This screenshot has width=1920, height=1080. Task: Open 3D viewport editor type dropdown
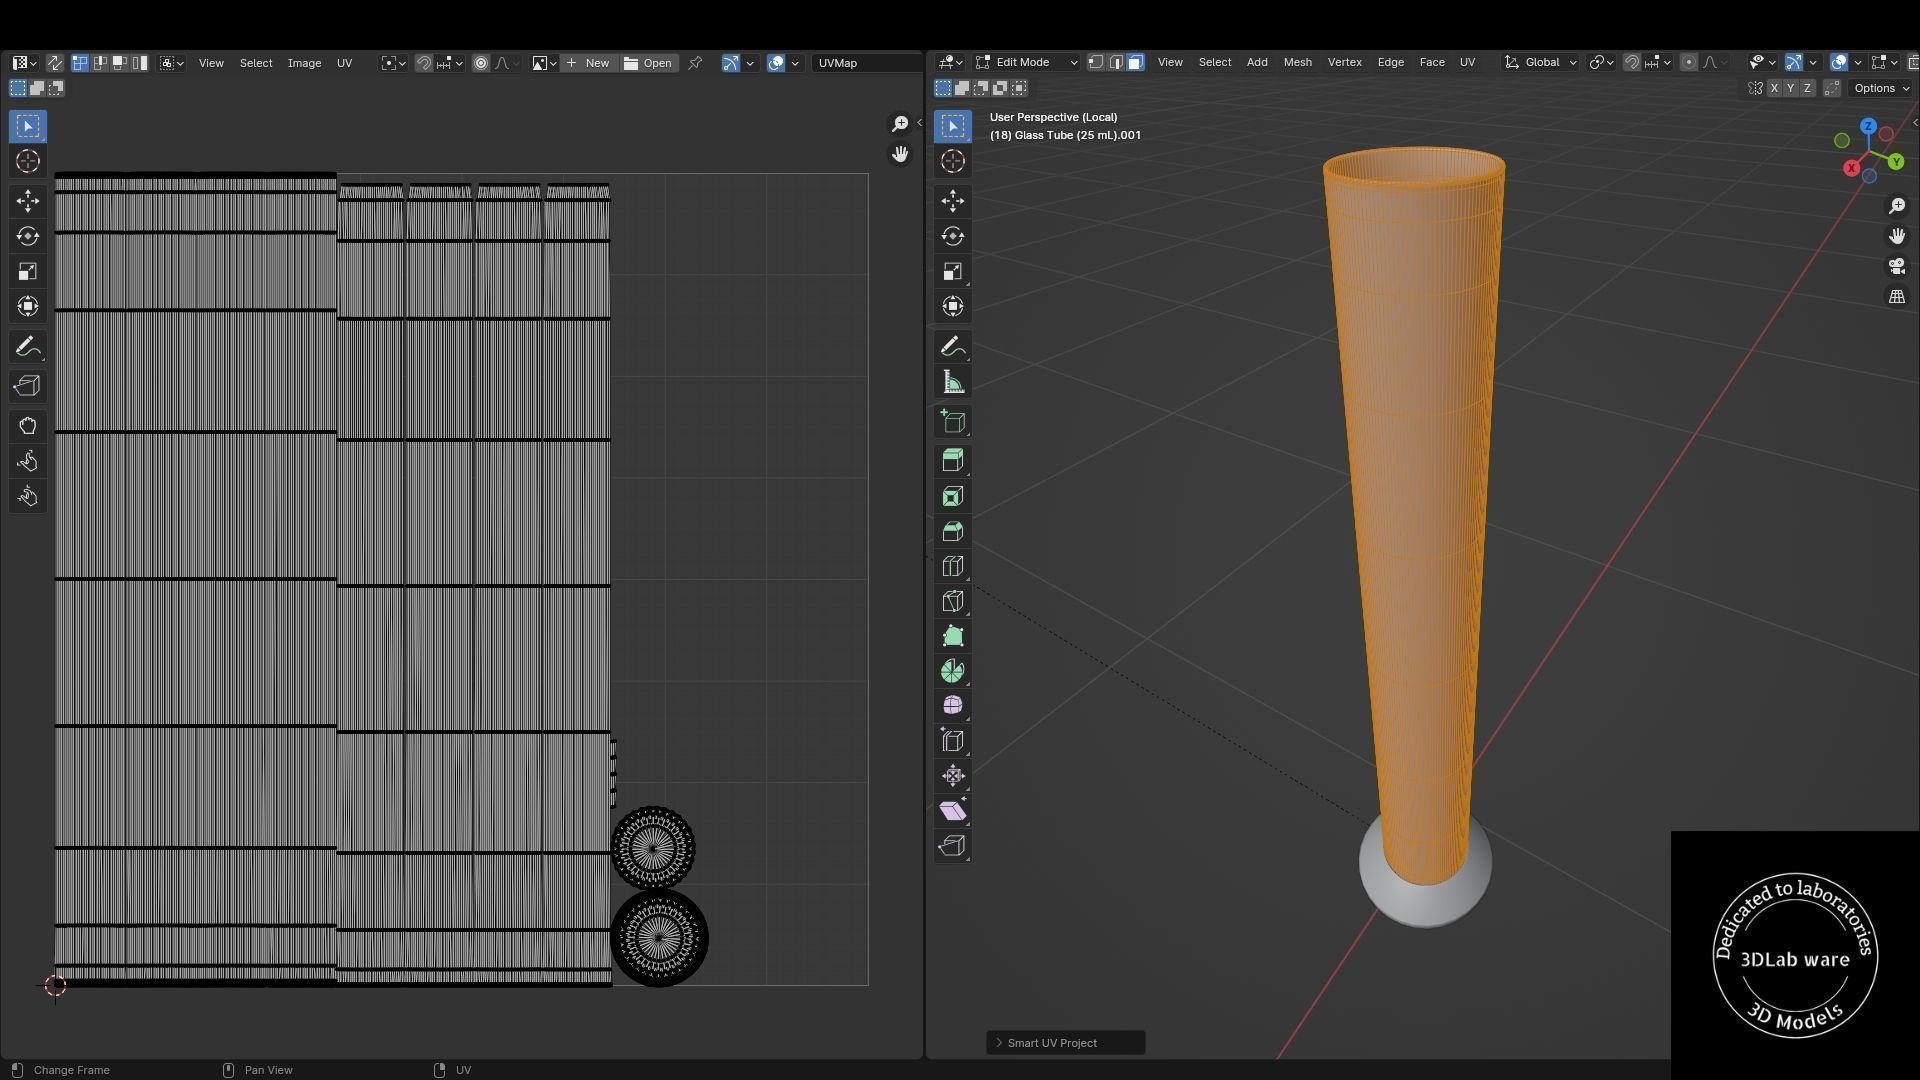[951, 62]
